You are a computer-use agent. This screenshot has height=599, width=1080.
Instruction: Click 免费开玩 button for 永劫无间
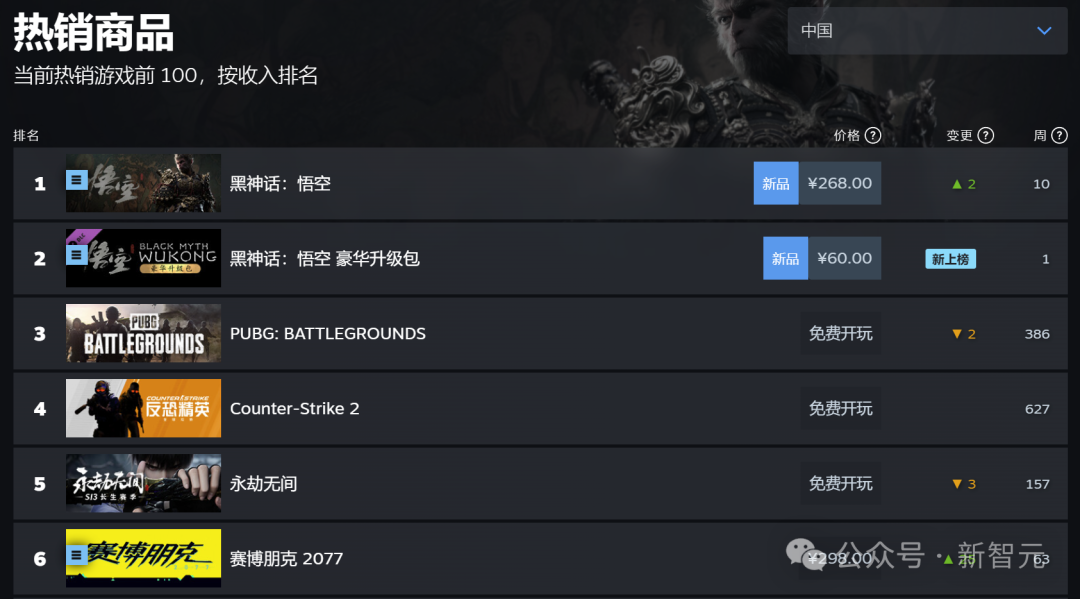click(840, 483)
